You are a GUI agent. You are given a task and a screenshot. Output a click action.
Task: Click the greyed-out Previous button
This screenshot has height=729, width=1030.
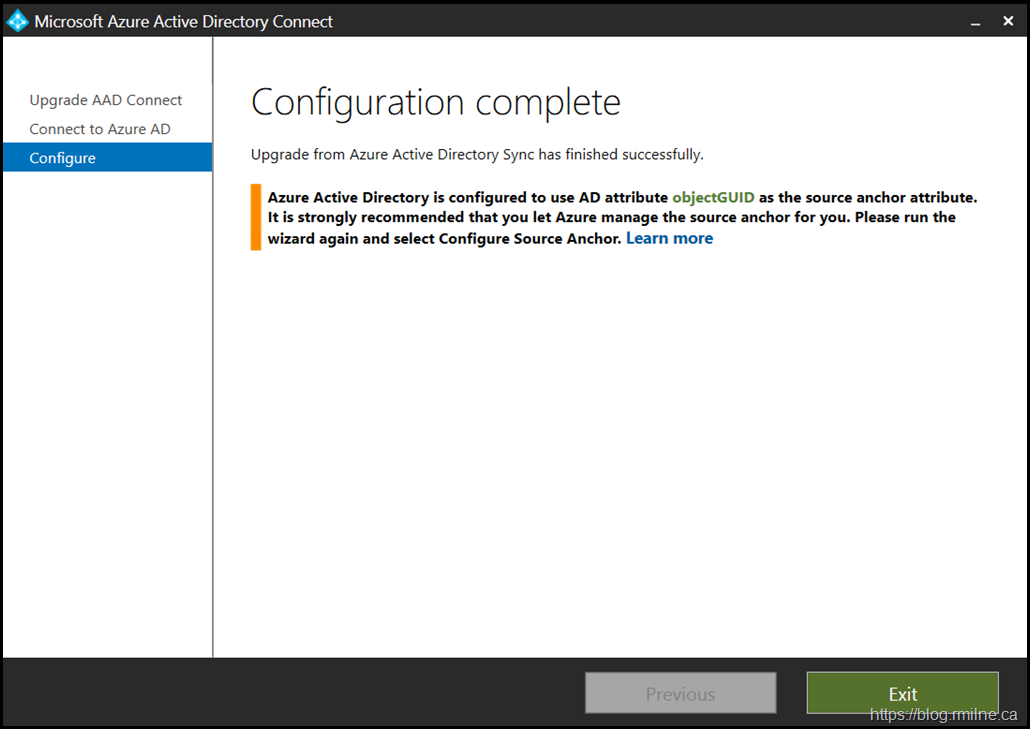click(x=680, y=693)
